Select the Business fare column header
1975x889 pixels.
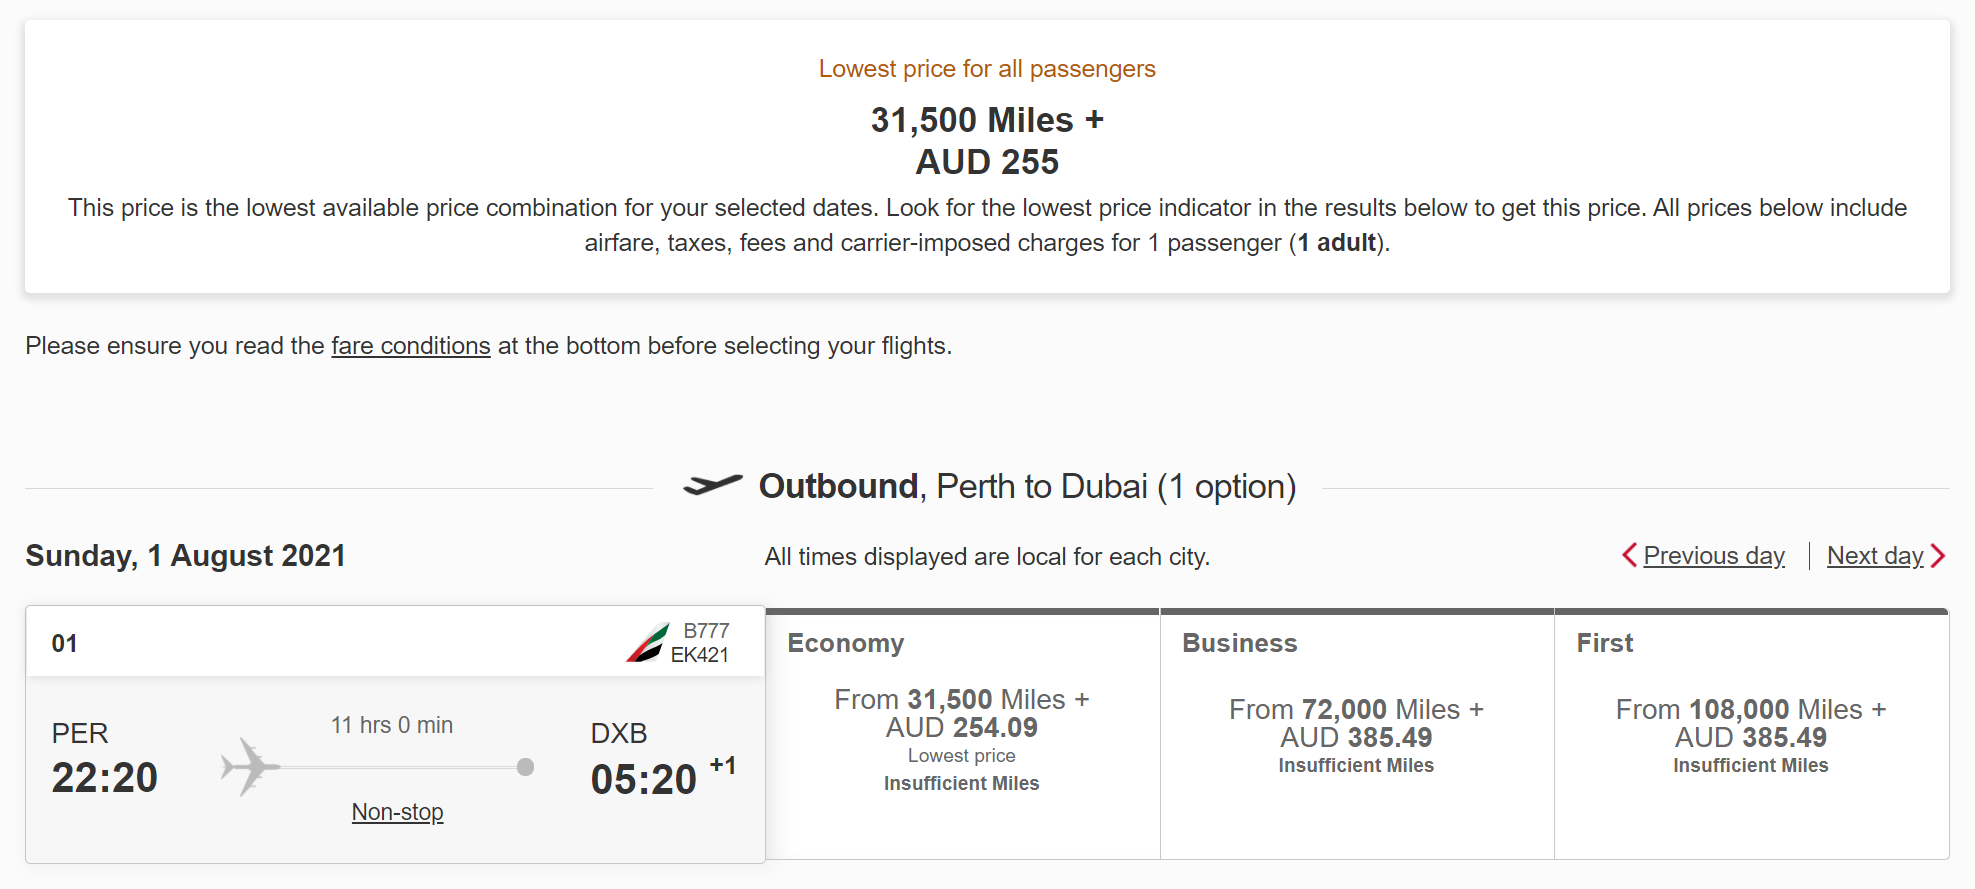(1239, 643)
